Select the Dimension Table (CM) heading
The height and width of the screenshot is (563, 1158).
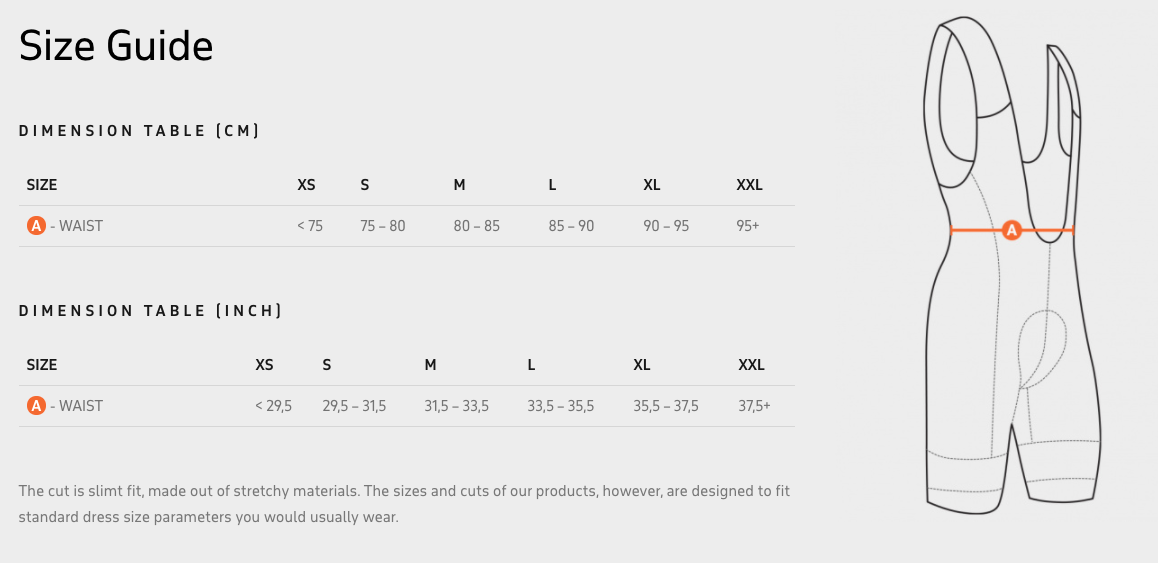pyautogui.click(x=139, y=131)
